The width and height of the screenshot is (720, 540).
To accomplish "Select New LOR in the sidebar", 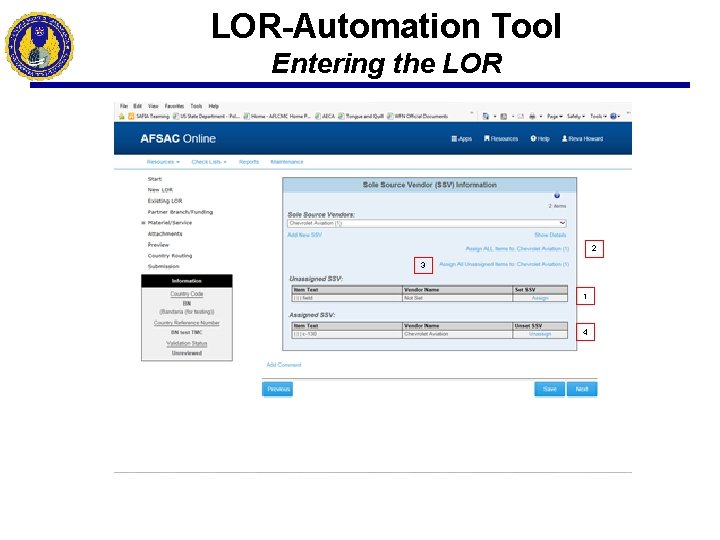I will (x=160, y=190).
